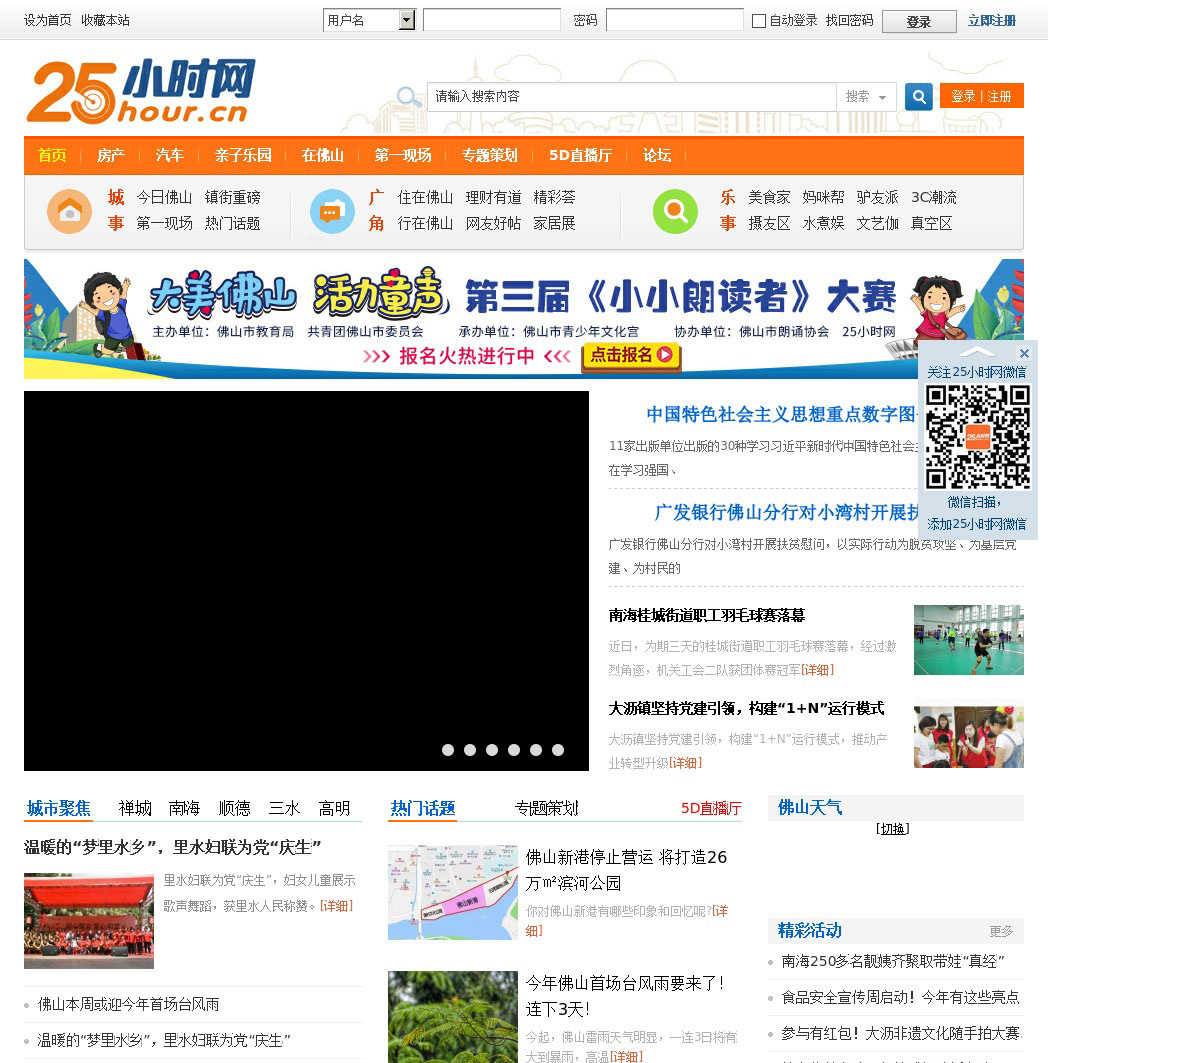Expand the 搜索 type dropdown
Viewport: 1200px width, 1063px height.
pyautogui.click(x=865, y=97)
